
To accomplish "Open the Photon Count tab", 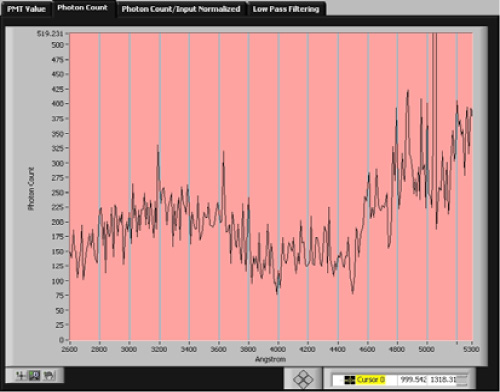I will coord(82,8).
